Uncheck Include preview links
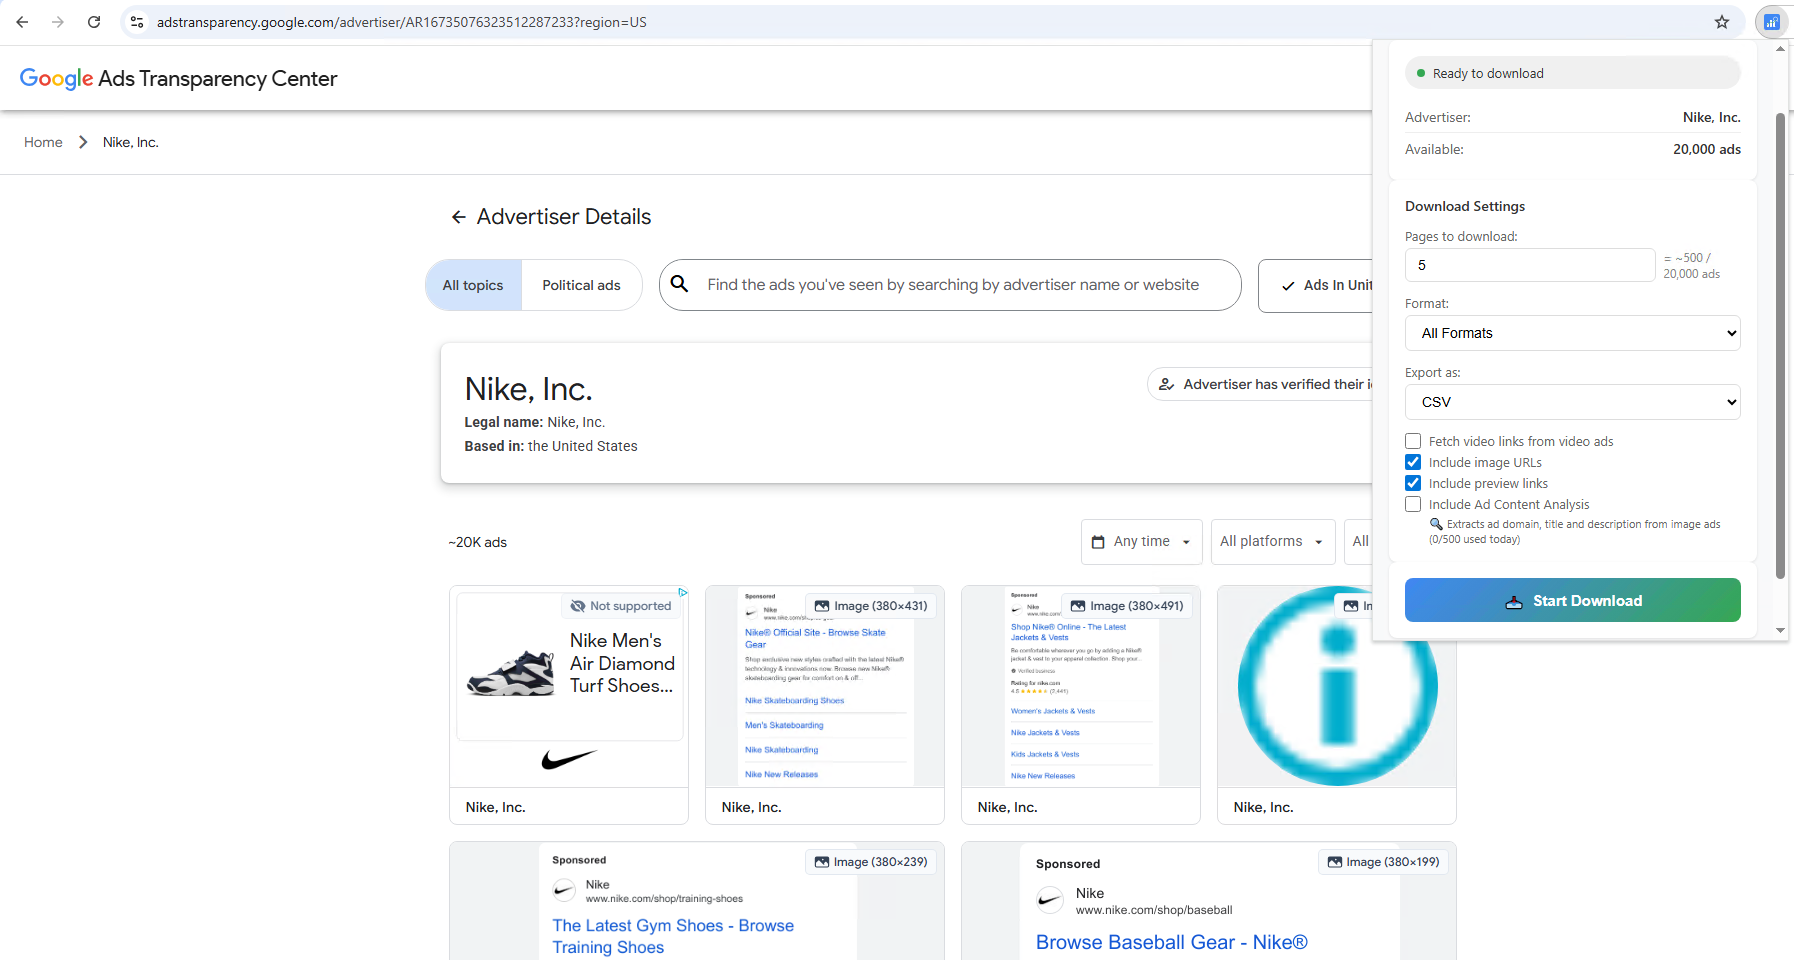The height and width of the screenshot is (960, 1794). [1413, 483]
